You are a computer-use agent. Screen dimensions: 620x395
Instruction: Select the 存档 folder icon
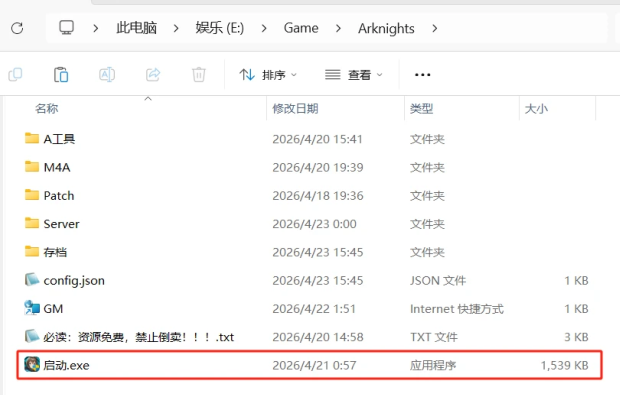point(32,251)
